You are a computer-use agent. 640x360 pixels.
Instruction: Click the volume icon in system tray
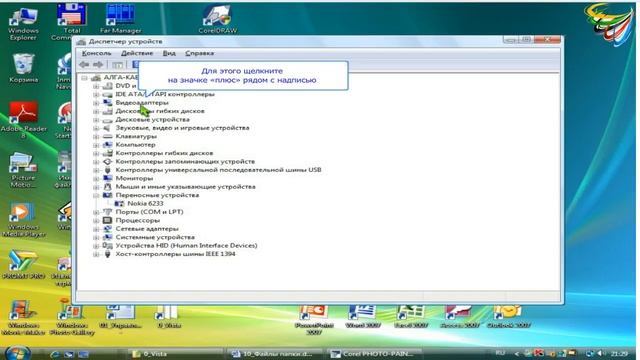(x=600, y=353)
